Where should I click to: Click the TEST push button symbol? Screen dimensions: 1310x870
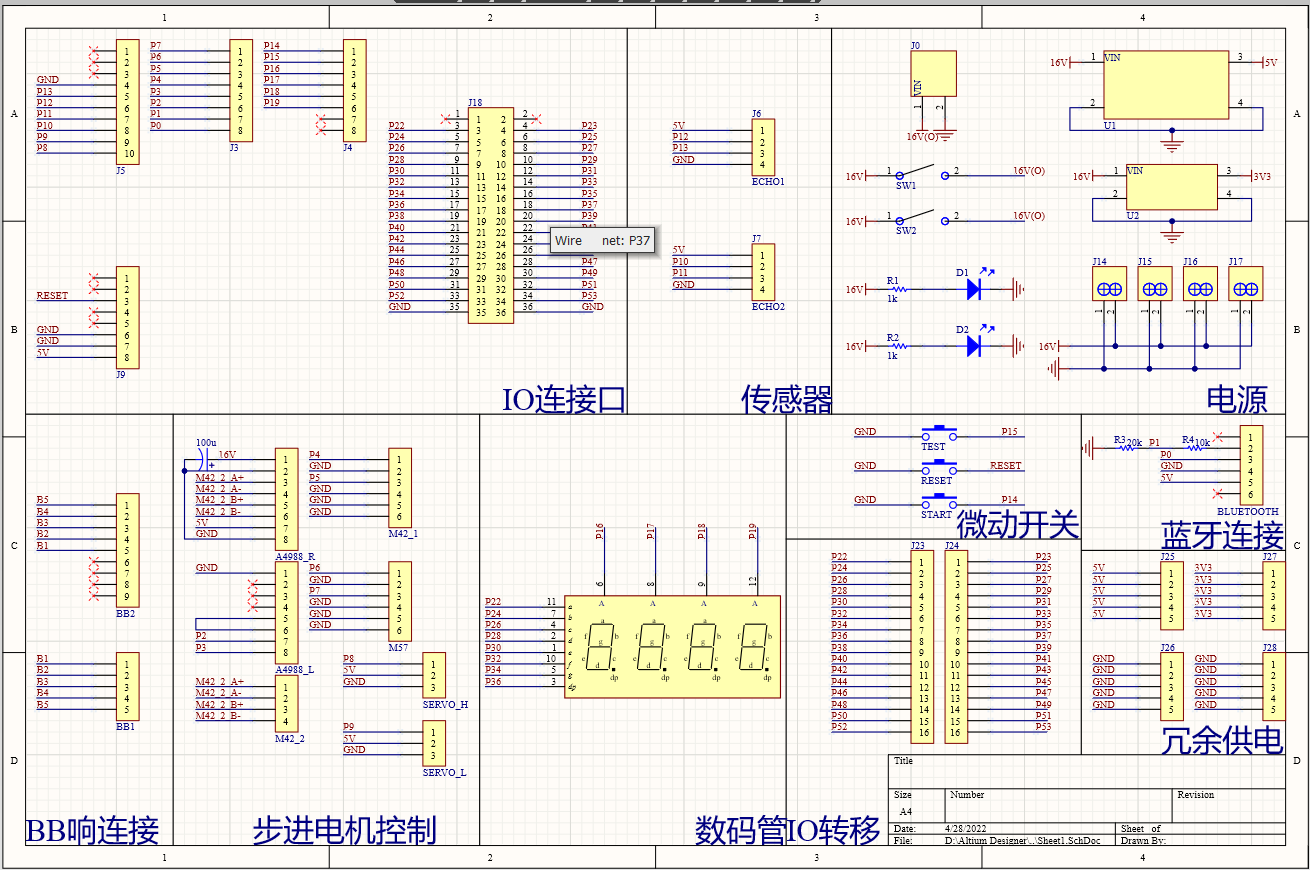pos(937,433)
